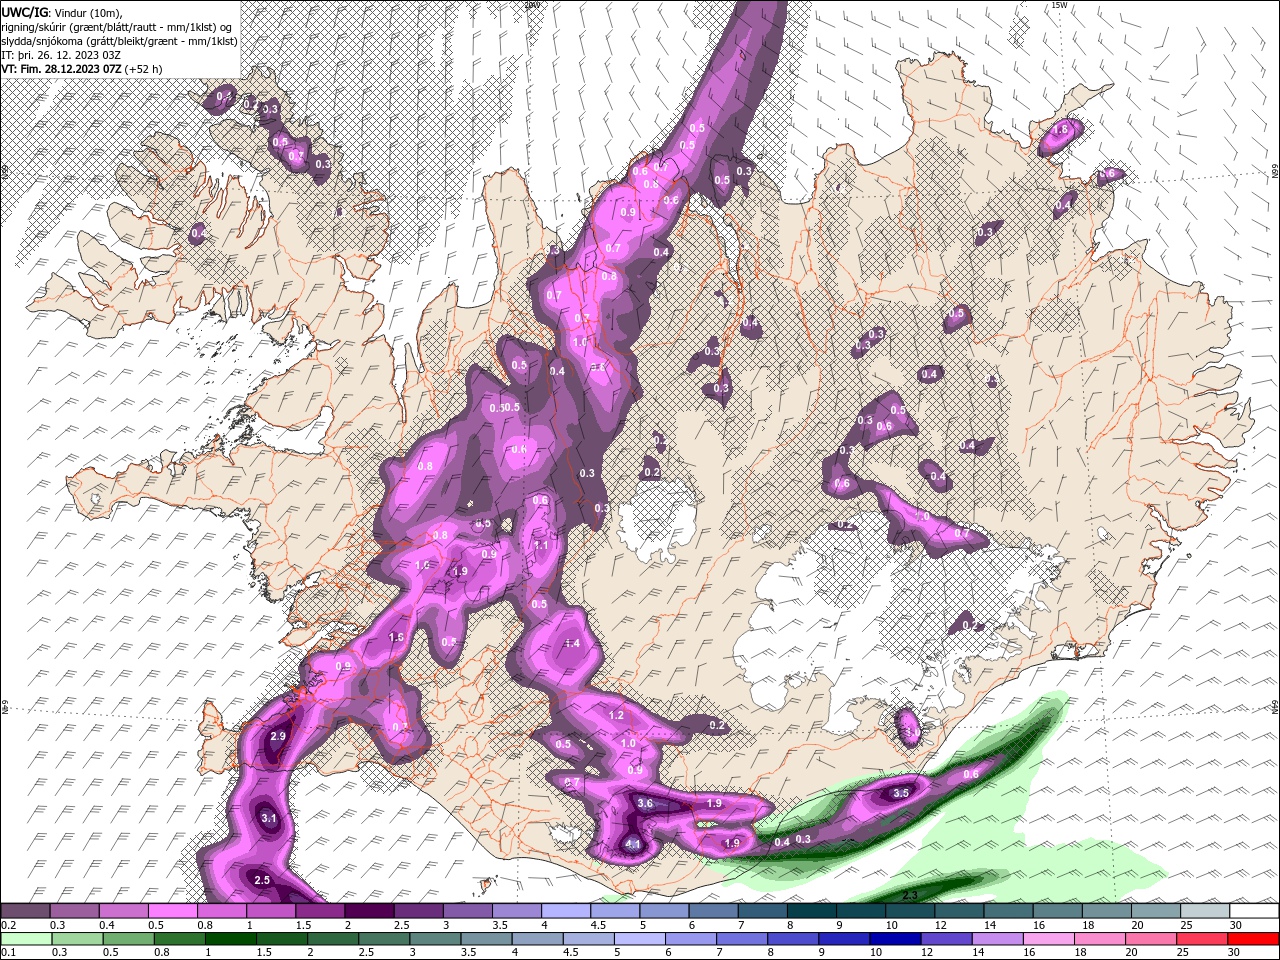This screenshot has height=960, width=1280.
Task: Click the 1.2 precipitation value on the map
Action: 616,715
